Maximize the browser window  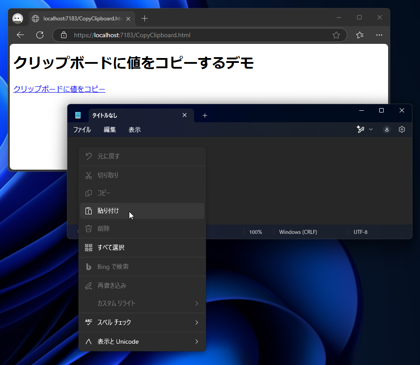pyautogui.click(x=359, y=17)
